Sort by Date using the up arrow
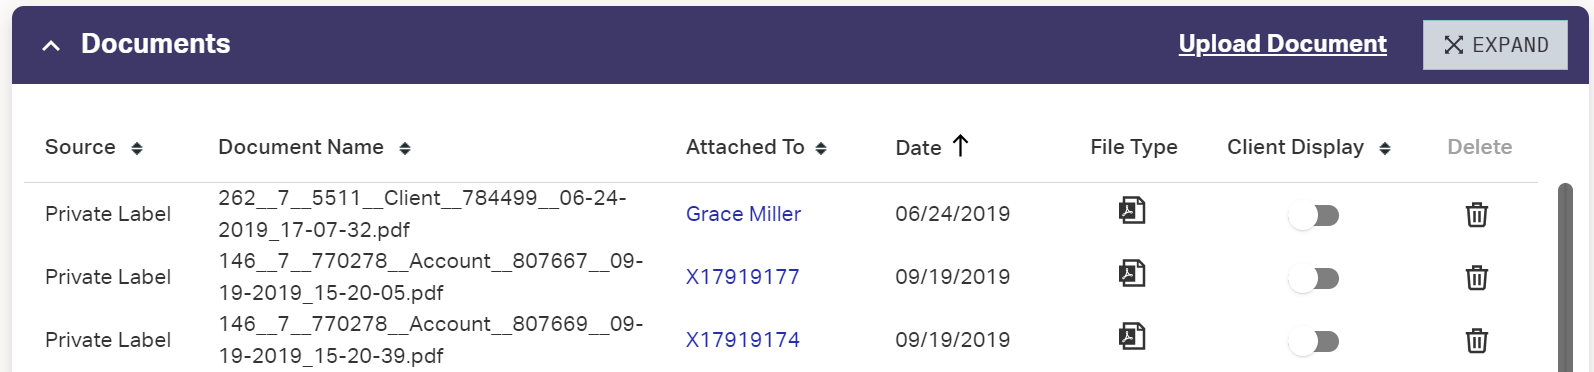Viewport: 1594px width, 372px height. pyautogui.click(x=960, y=146)
